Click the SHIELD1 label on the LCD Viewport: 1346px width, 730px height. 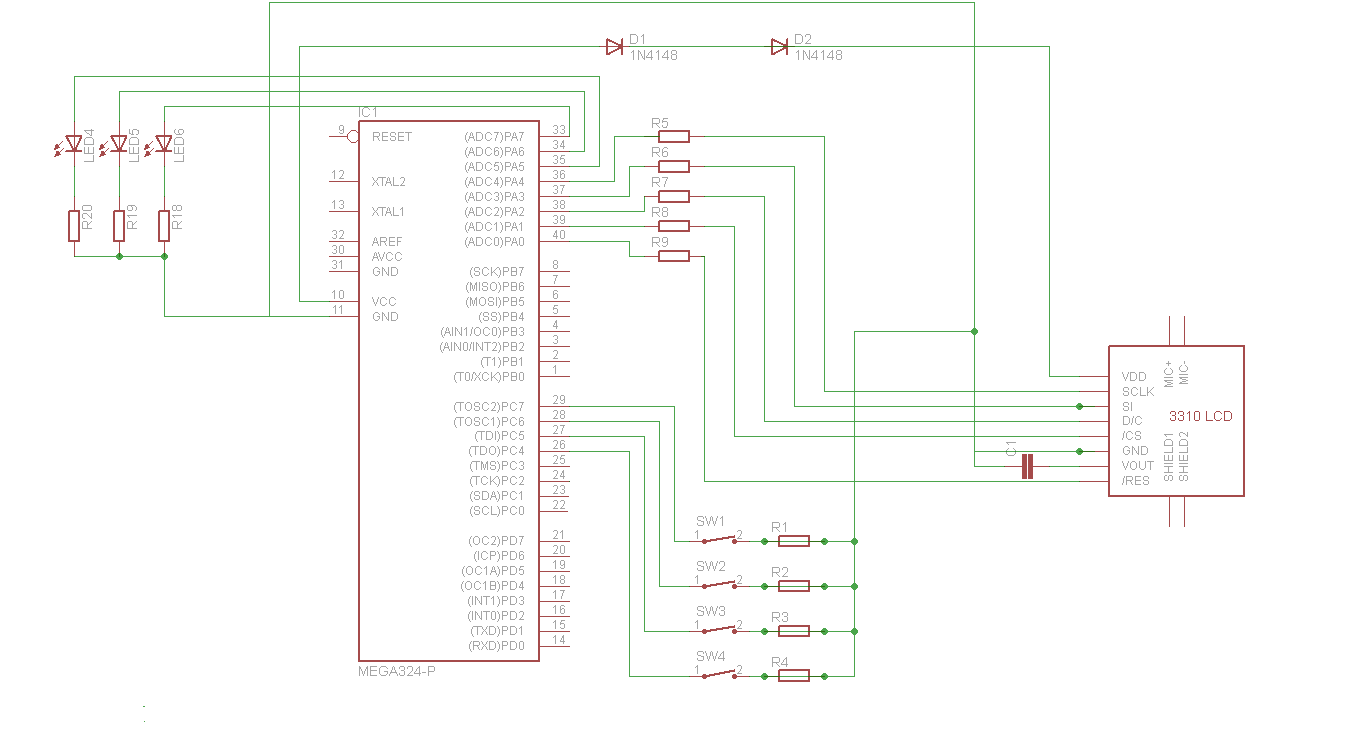(1169, 457)
